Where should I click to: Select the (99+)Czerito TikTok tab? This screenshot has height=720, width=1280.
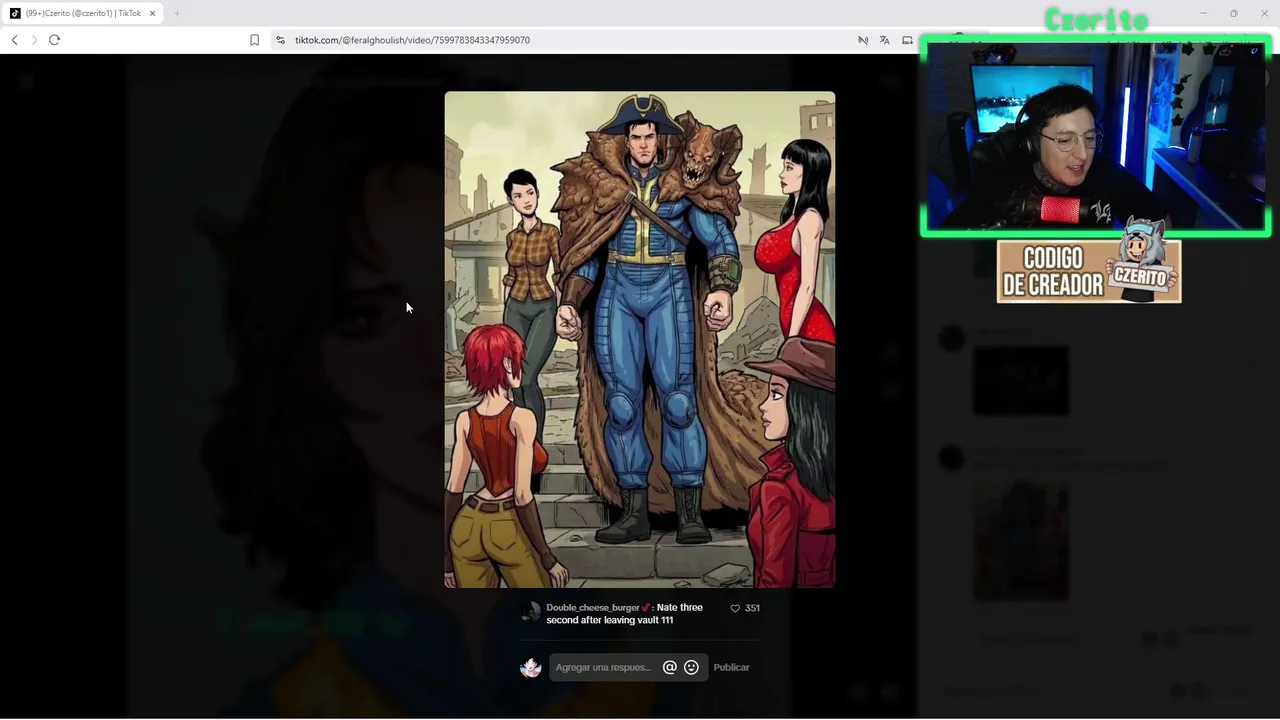(x=83, y=13)
